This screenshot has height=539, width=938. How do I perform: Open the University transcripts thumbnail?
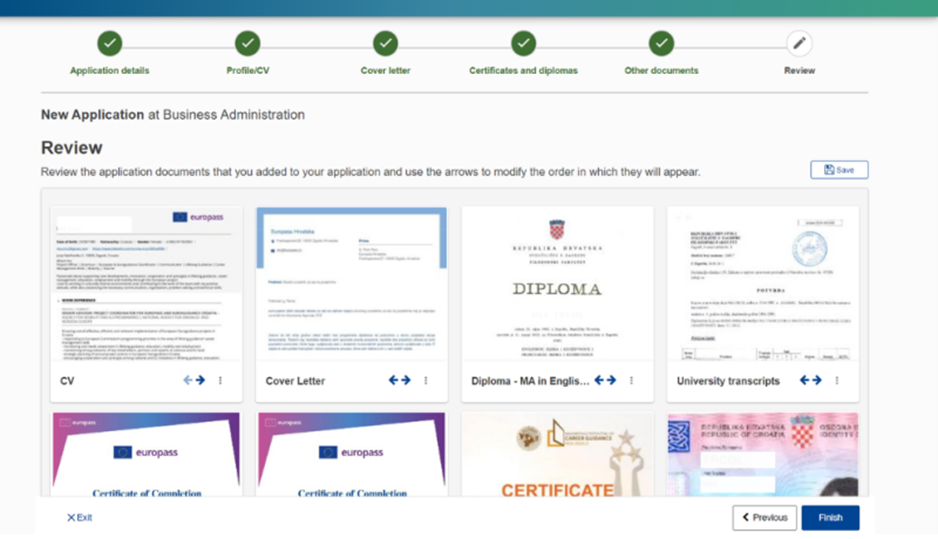pyautogui.click(x=763, y=284)
